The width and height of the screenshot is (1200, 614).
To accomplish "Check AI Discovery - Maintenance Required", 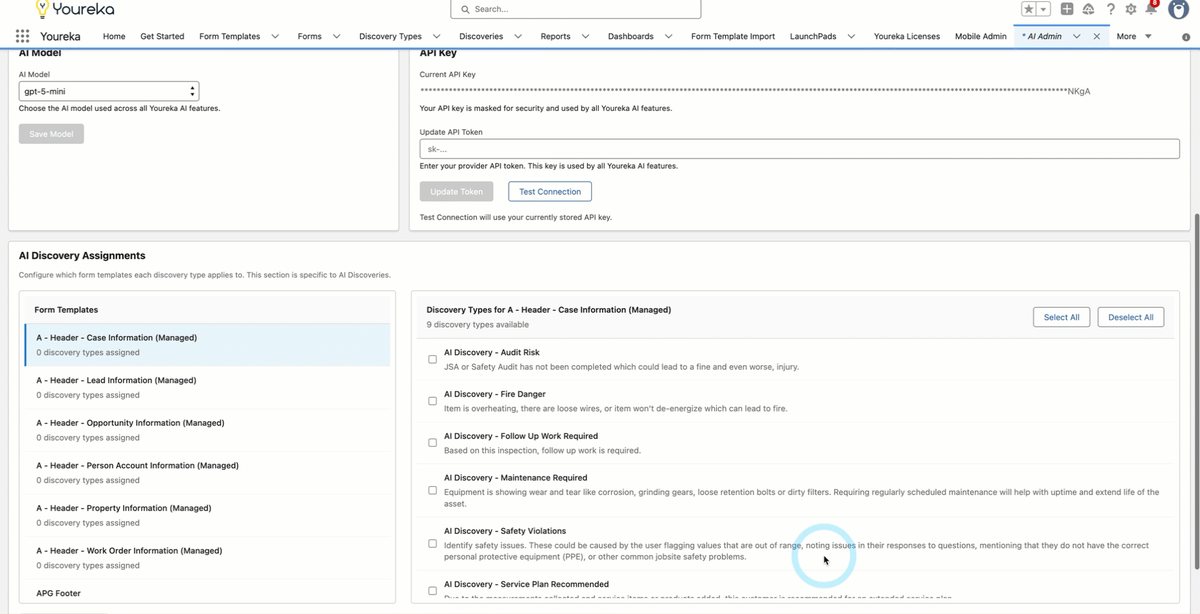I will pyautogui.click(x=432, y=490).
